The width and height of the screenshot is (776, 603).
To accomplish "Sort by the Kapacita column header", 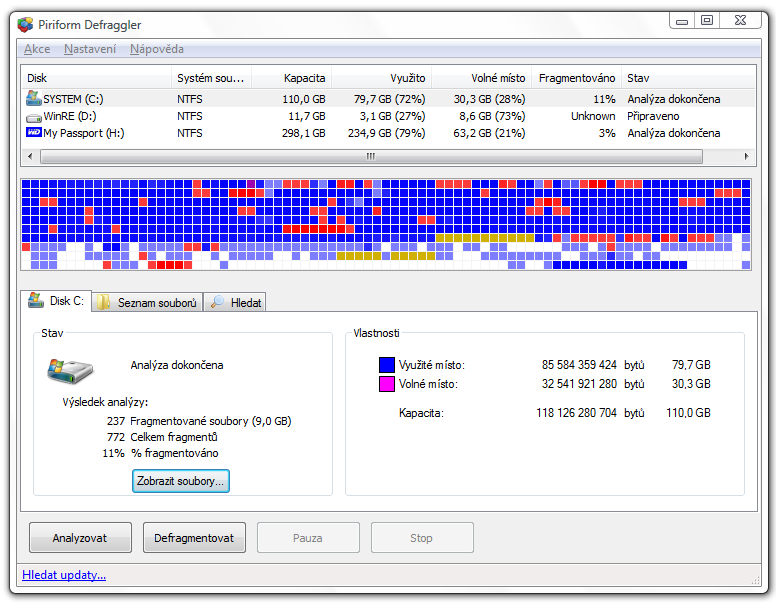I will (x=291, y=78).
